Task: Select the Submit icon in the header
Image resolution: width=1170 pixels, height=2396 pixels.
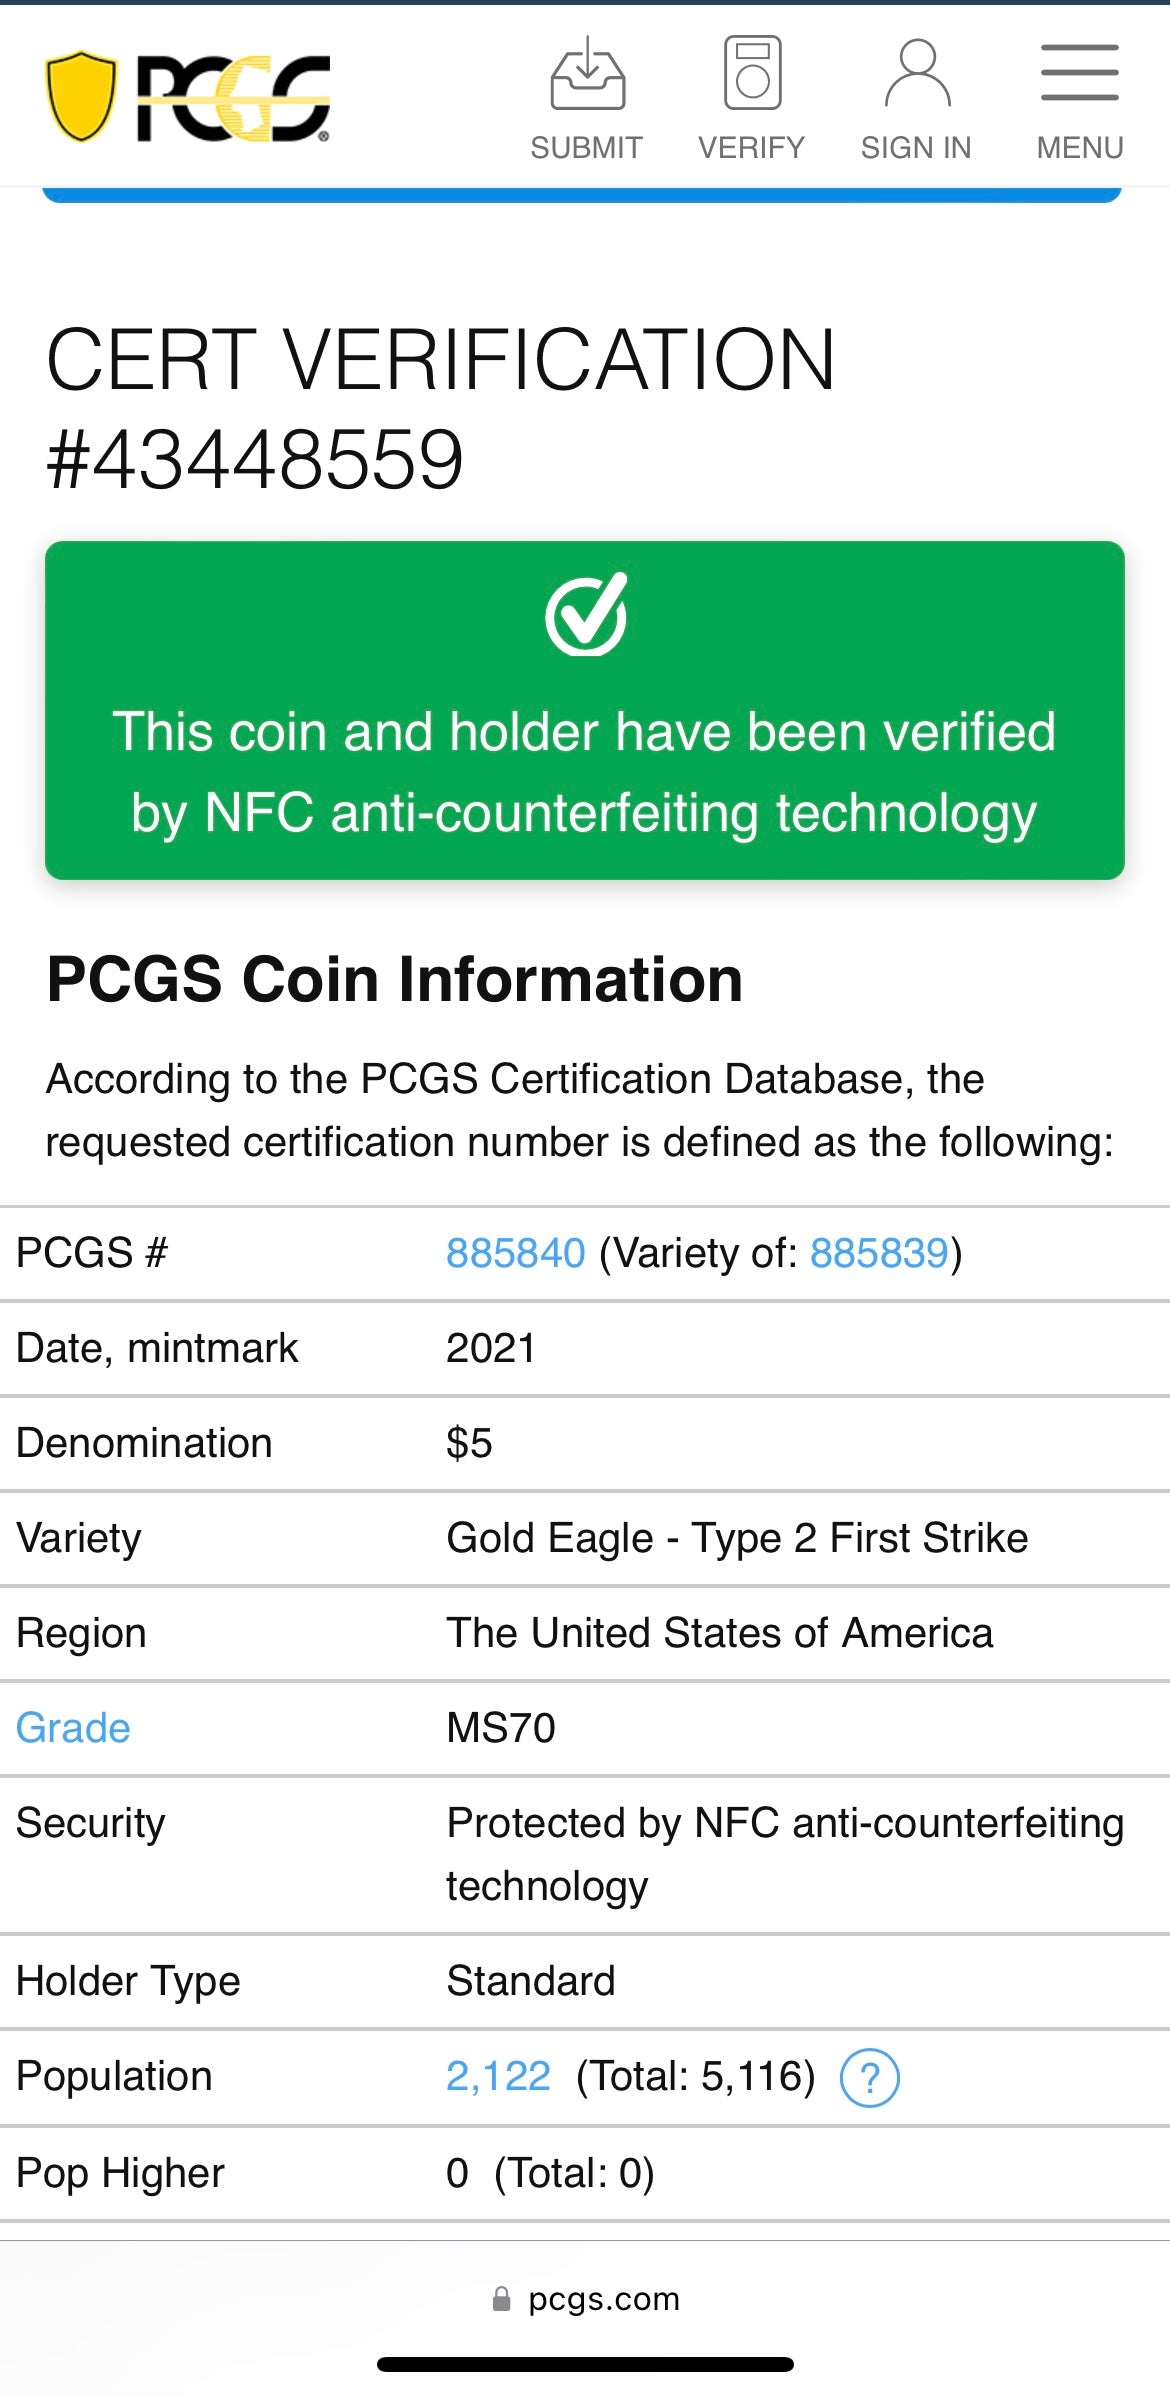Action: coord(585,75)
